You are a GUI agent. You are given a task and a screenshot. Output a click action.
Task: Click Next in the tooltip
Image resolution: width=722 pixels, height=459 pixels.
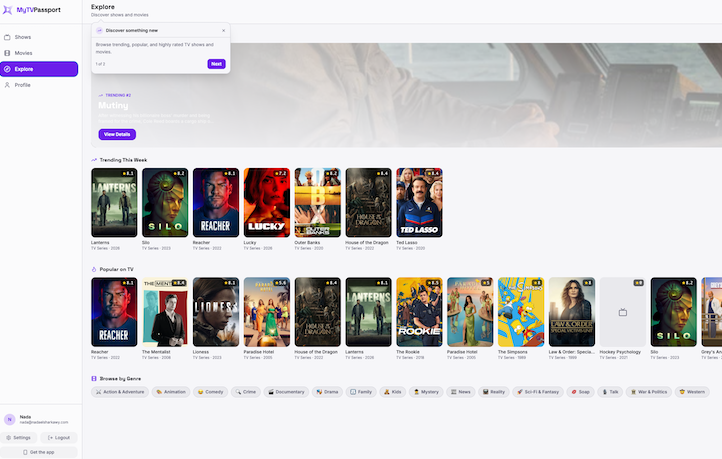216,64
